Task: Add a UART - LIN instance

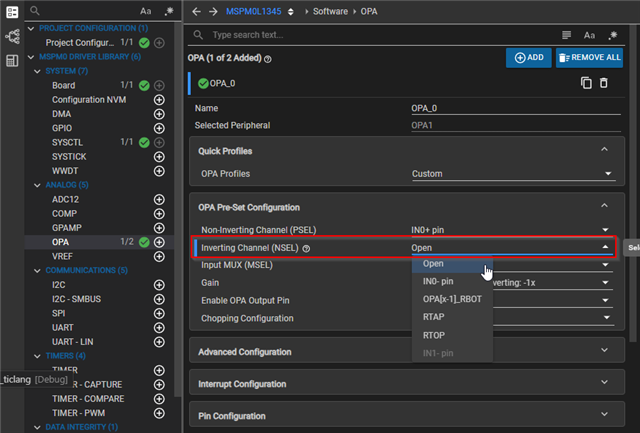Action: coord(159,342)
